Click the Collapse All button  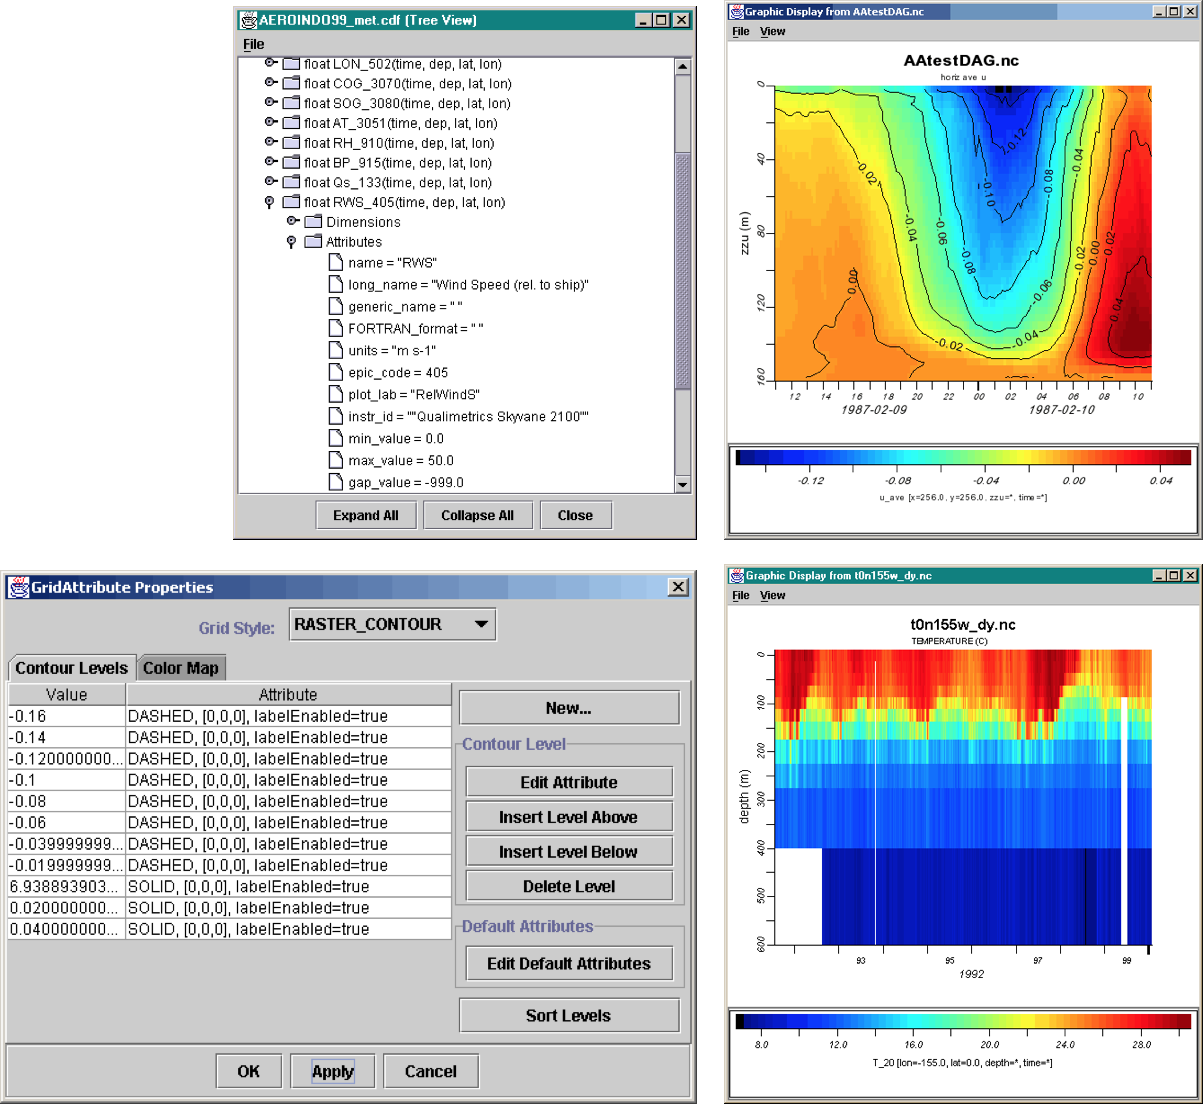click(478, 515)
